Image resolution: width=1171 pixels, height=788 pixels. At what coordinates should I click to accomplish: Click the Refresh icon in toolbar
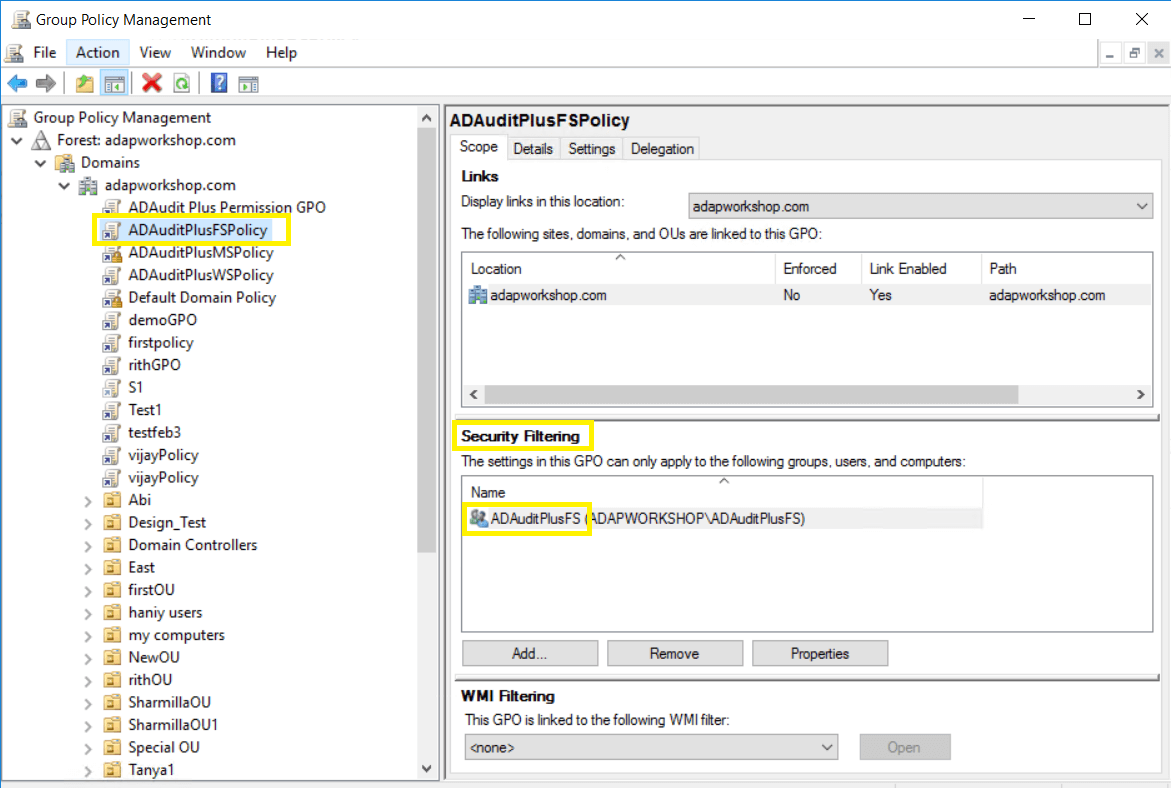click(x=182, y=83)
